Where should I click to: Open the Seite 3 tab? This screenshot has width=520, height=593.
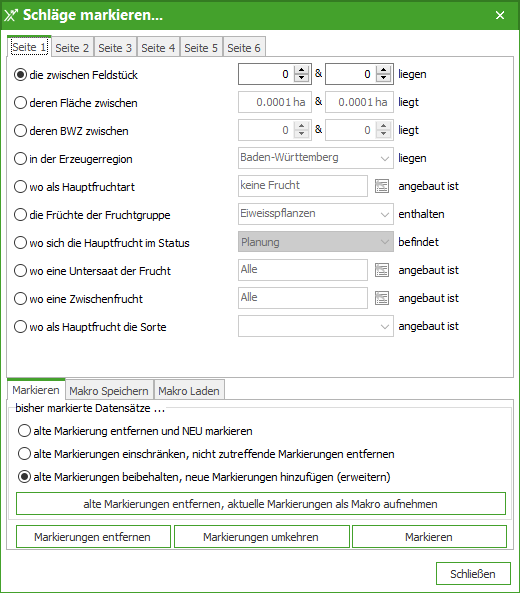coord(115,48)
